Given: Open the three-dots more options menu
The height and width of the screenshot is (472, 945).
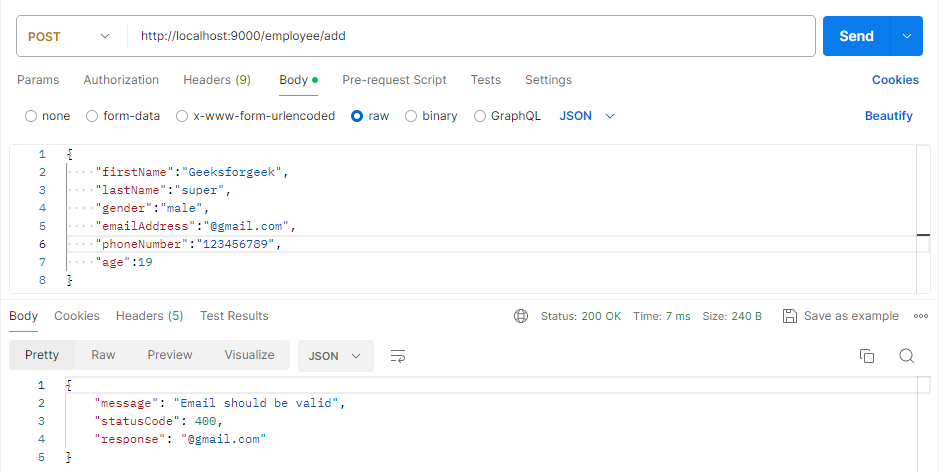Looking at the screenshot, I should coord(921,316).
